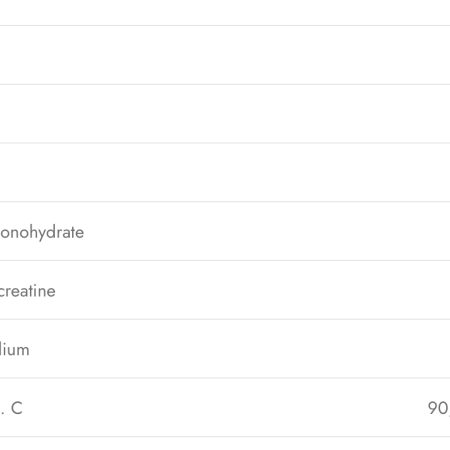Click the empty row directly above monohydrate row
This screenshot has height=450, width=450.
click(x=225, y=172)
